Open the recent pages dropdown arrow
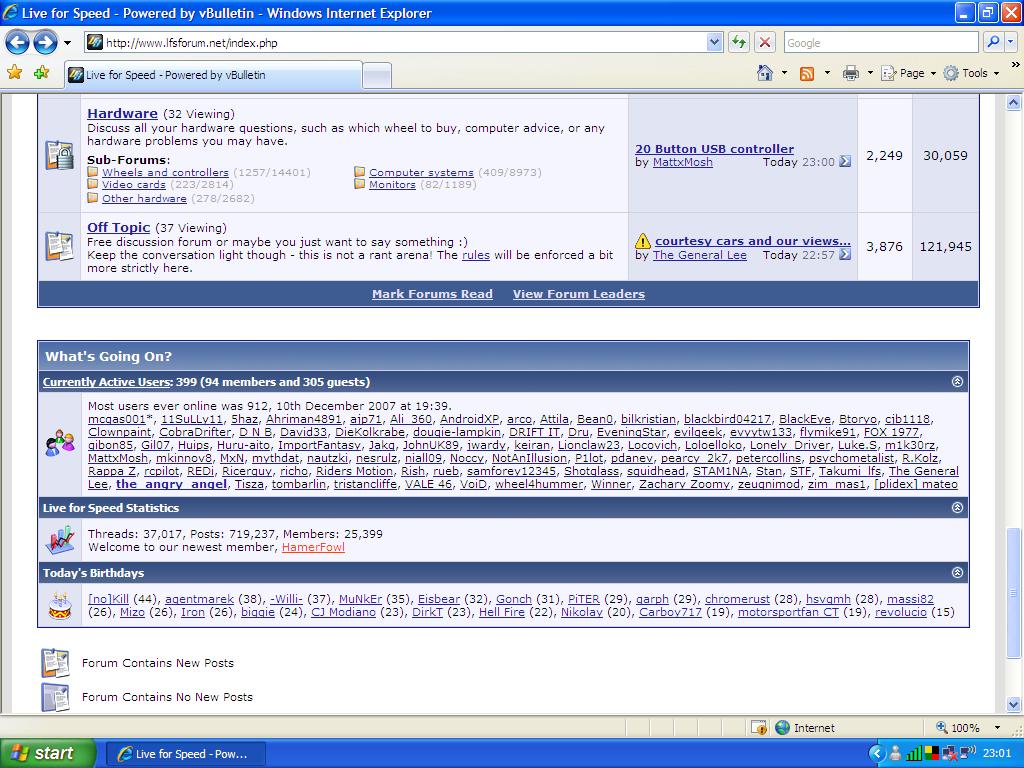This screenshot has width=1024, height=768. point(67,43)
